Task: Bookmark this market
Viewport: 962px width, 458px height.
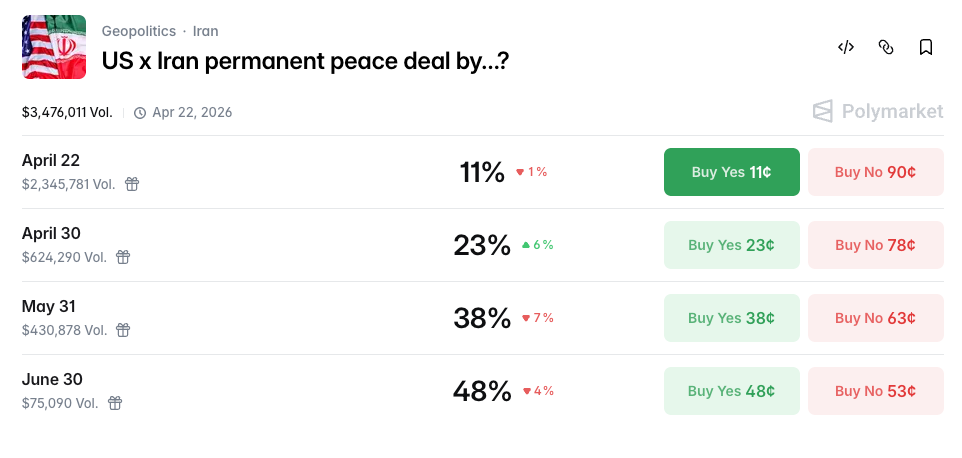Action: click(x=925, y=47)
